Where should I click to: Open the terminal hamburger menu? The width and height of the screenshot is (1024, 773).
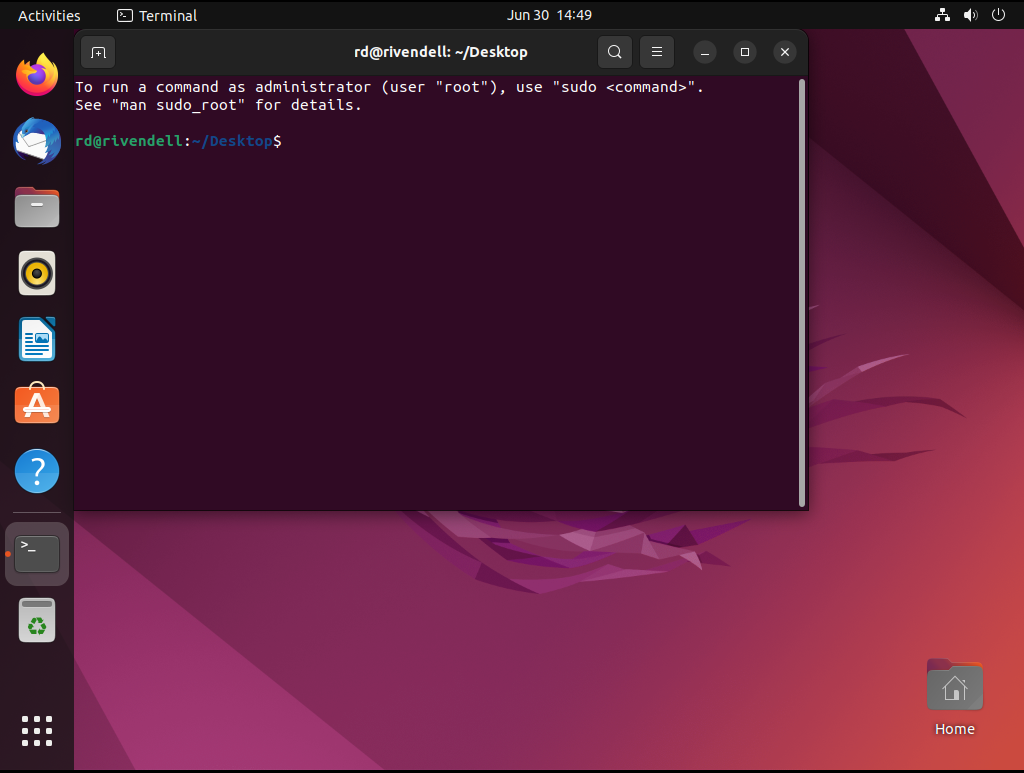tap(657, 52)
